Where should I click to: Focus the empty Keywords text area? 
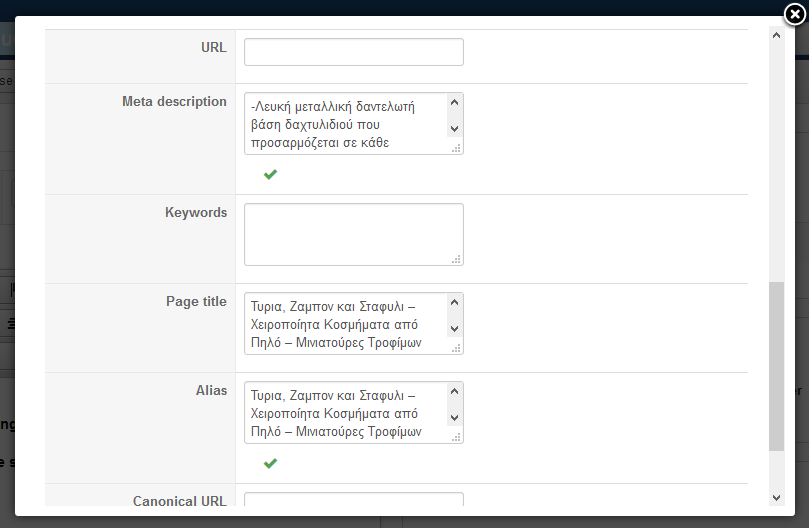click(x=353, y=235)
